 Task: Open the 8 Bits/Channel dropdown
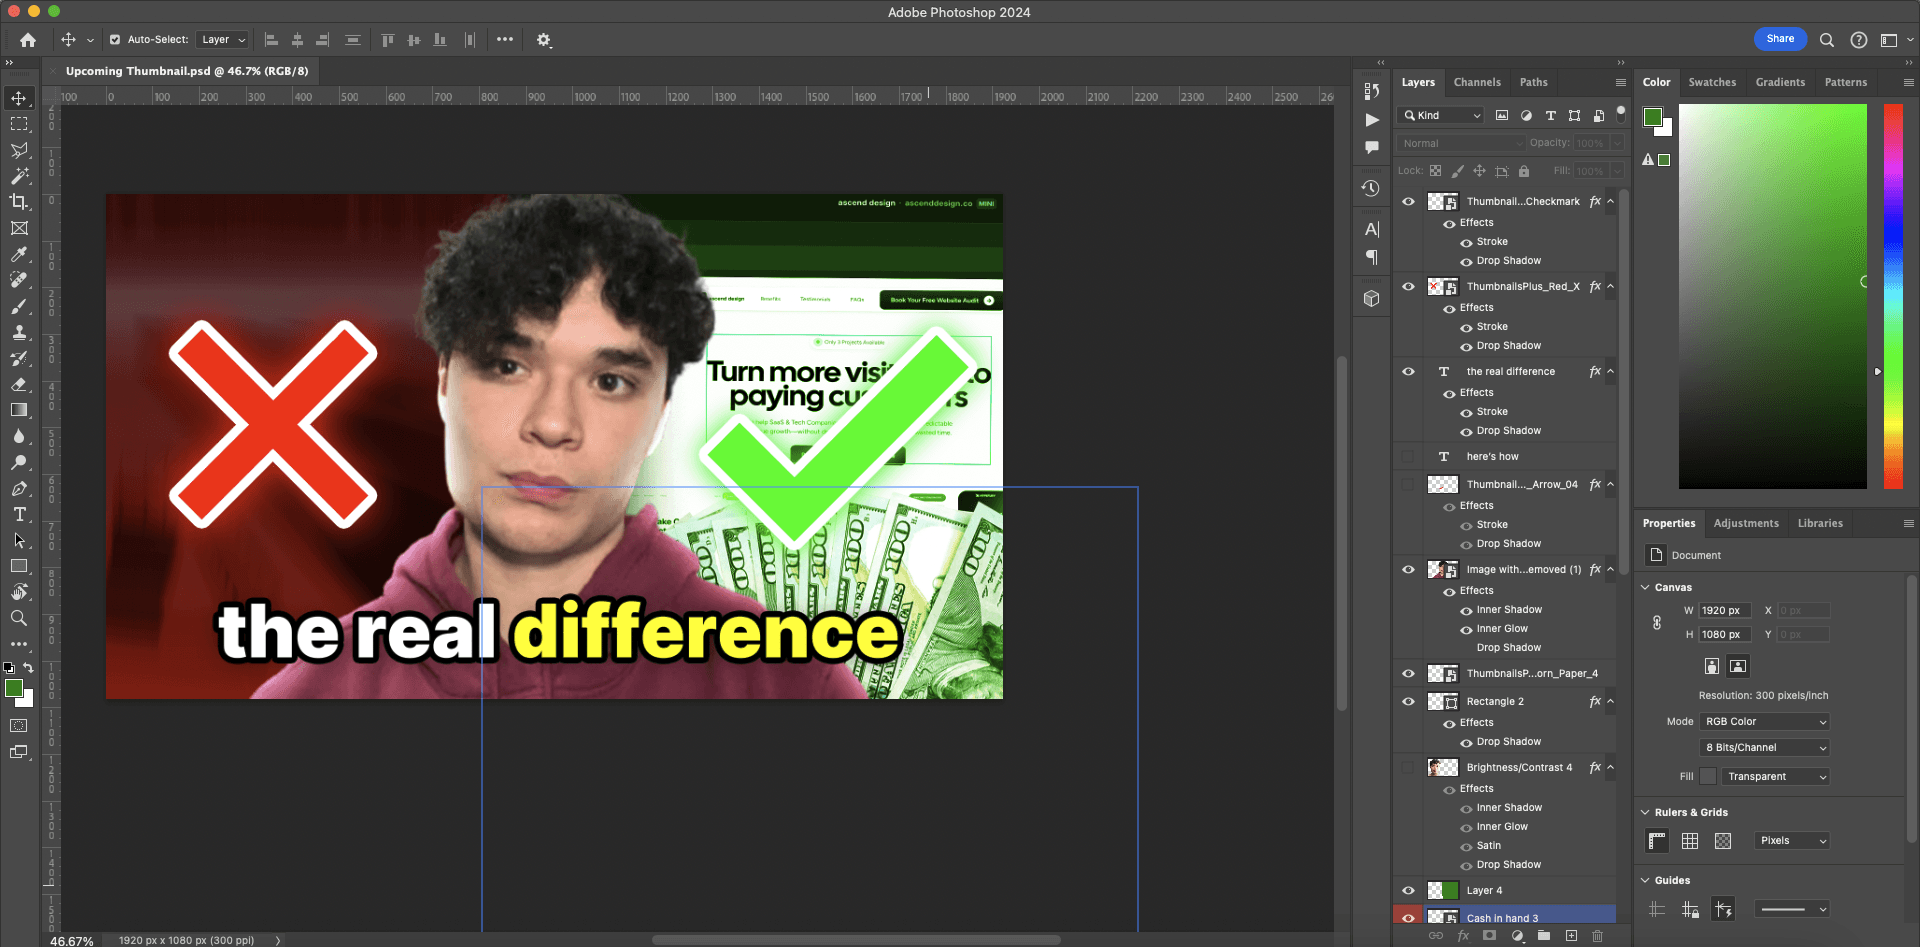(1765, 748)
